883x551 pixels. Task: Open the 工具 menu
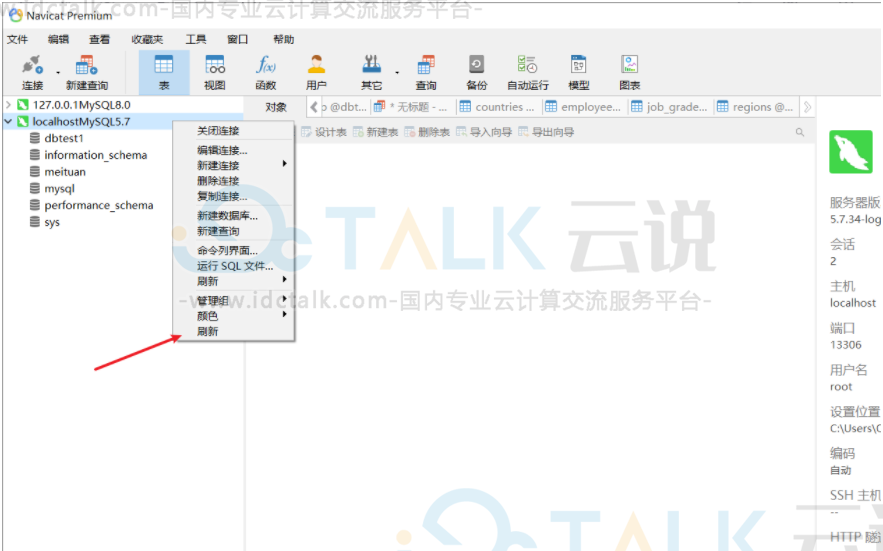pos(196,39)
